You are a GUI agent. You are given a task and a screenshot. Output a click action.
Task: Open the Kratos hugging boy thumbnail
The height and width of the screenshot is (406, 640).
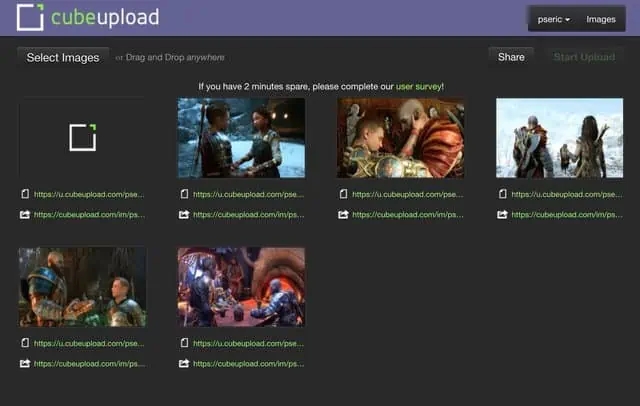pos(400,138)
